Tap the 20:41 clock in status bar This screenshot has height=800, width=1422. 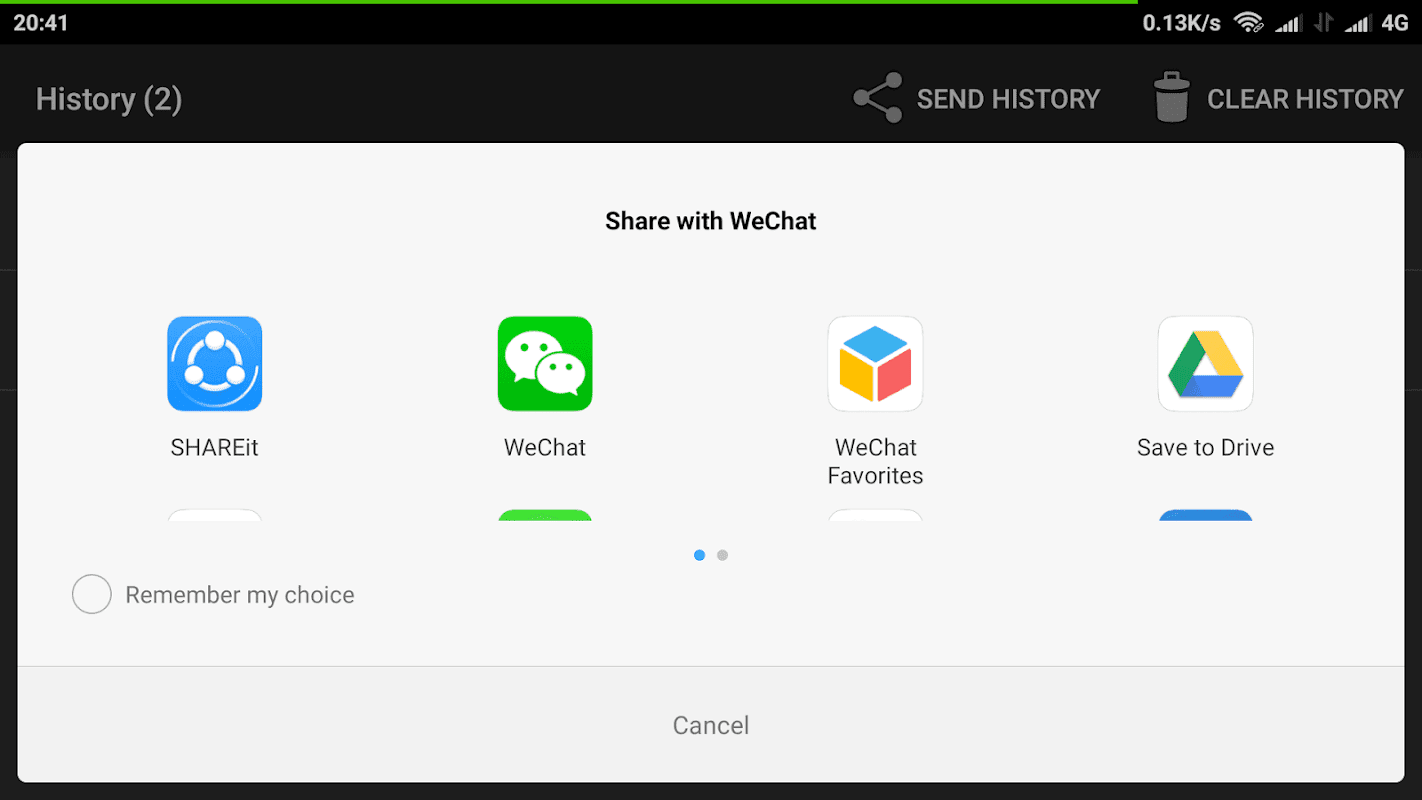pos(41,22)
